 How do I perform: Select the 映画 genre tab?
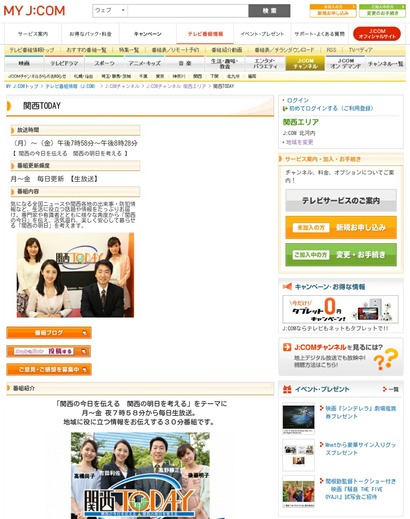(24, 63)
